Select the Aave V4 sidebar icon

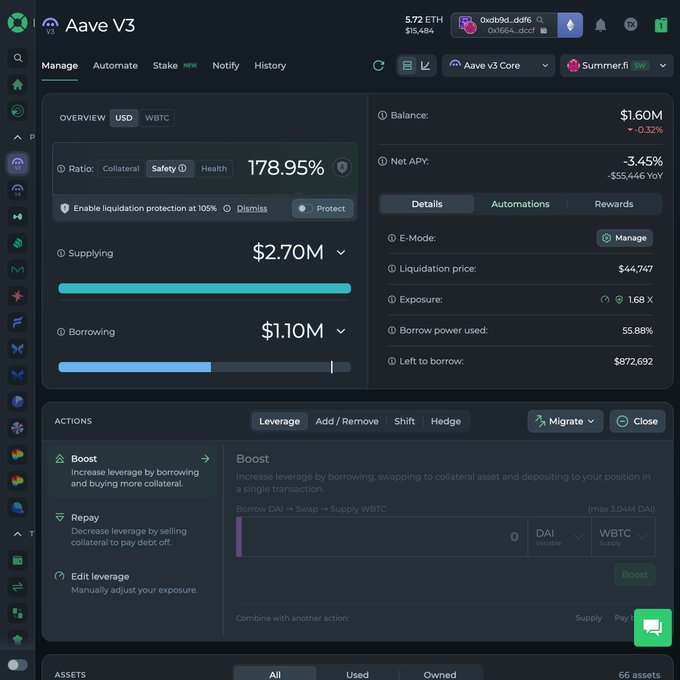point(18,190)
